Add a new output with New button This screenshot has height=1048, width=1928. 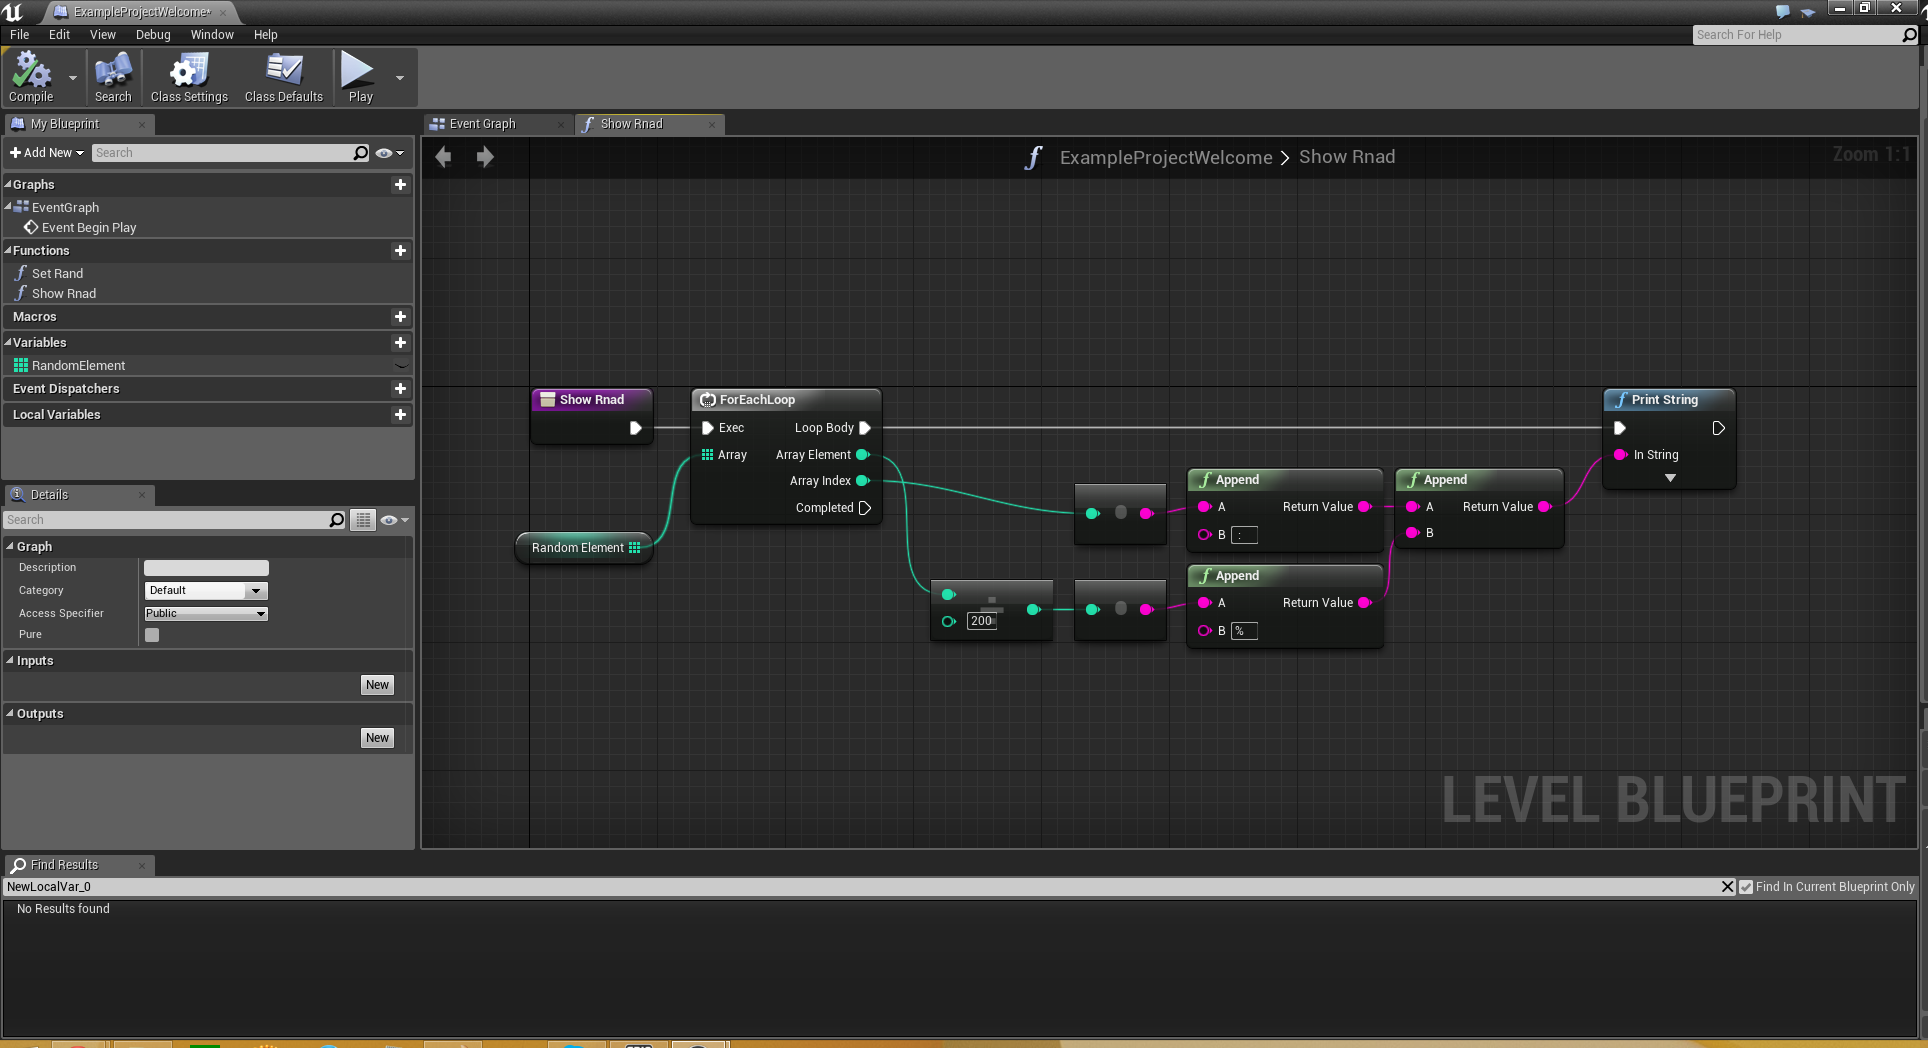tap(377, 738)
